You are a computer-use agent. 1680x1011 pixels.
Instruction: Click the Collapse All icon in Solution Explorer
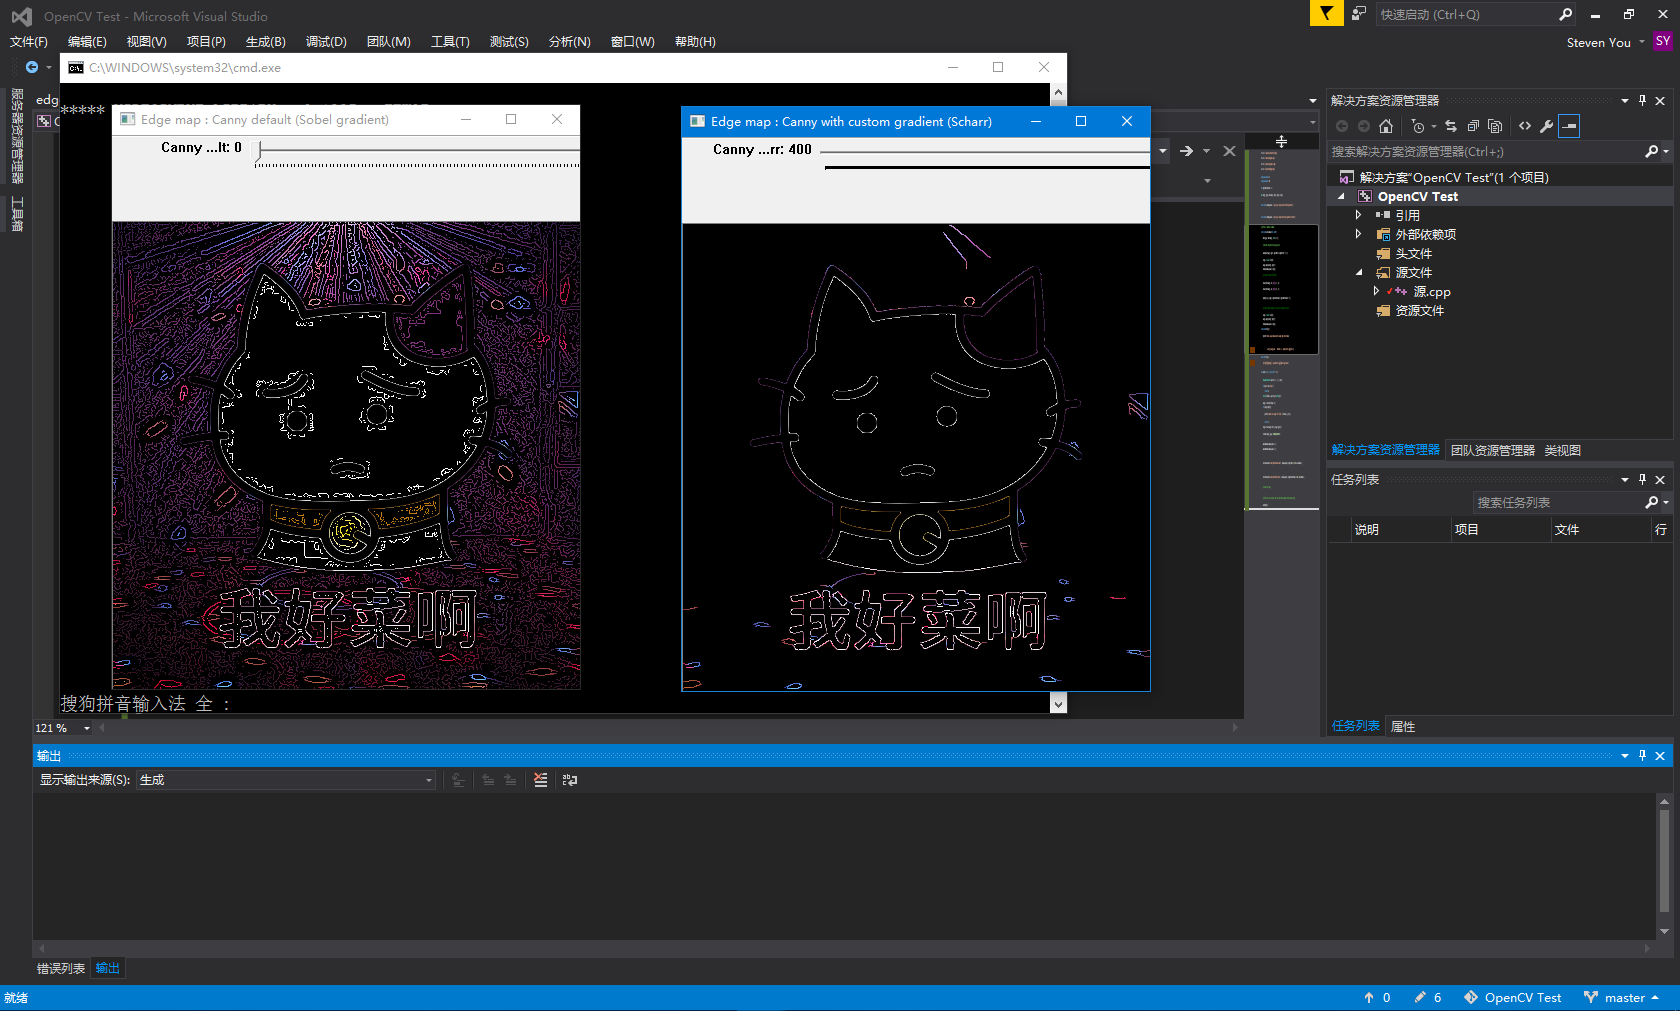(1473, 126)
